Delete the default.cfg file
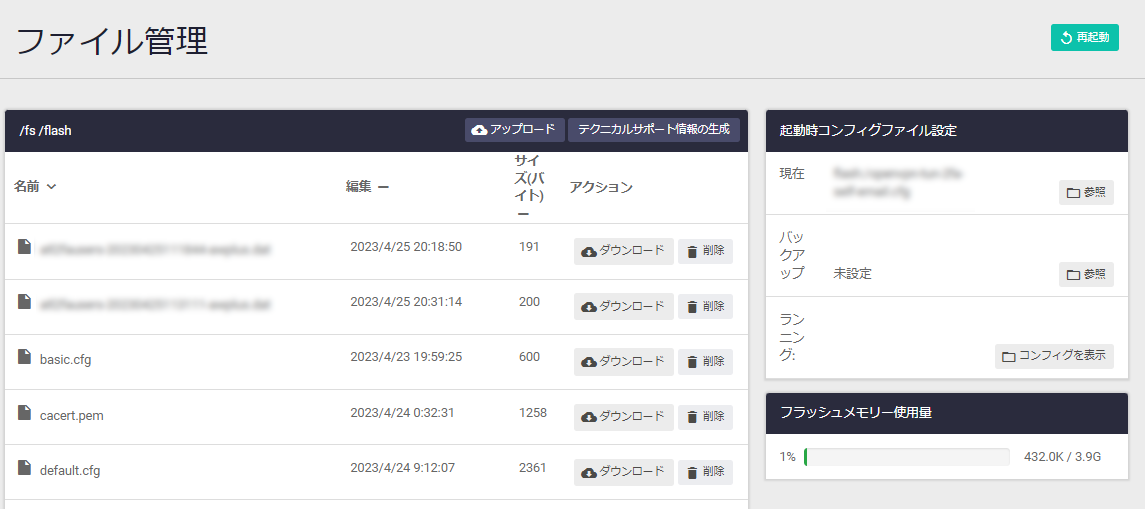The image size is (1145, 509). click(x=705, y=472)
